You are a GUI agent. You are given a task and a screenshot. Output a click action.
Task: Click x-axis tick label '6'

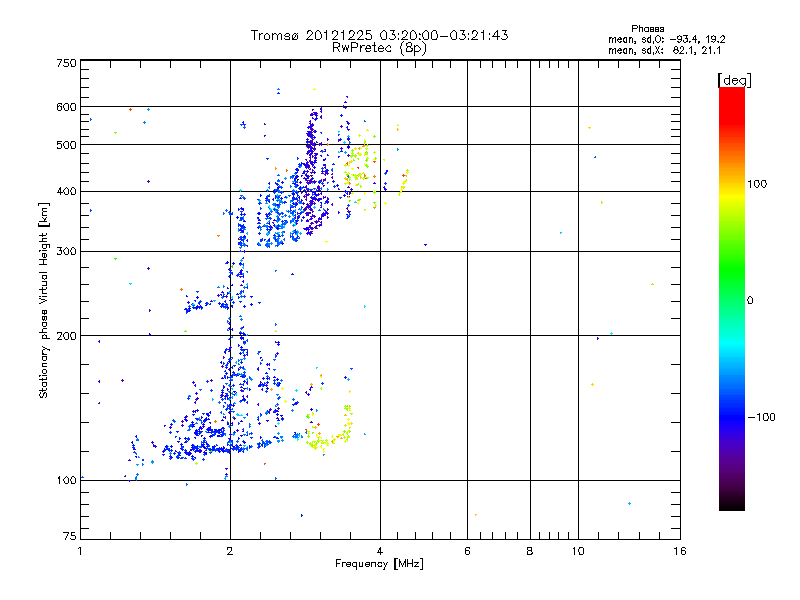tap(467, 551)
